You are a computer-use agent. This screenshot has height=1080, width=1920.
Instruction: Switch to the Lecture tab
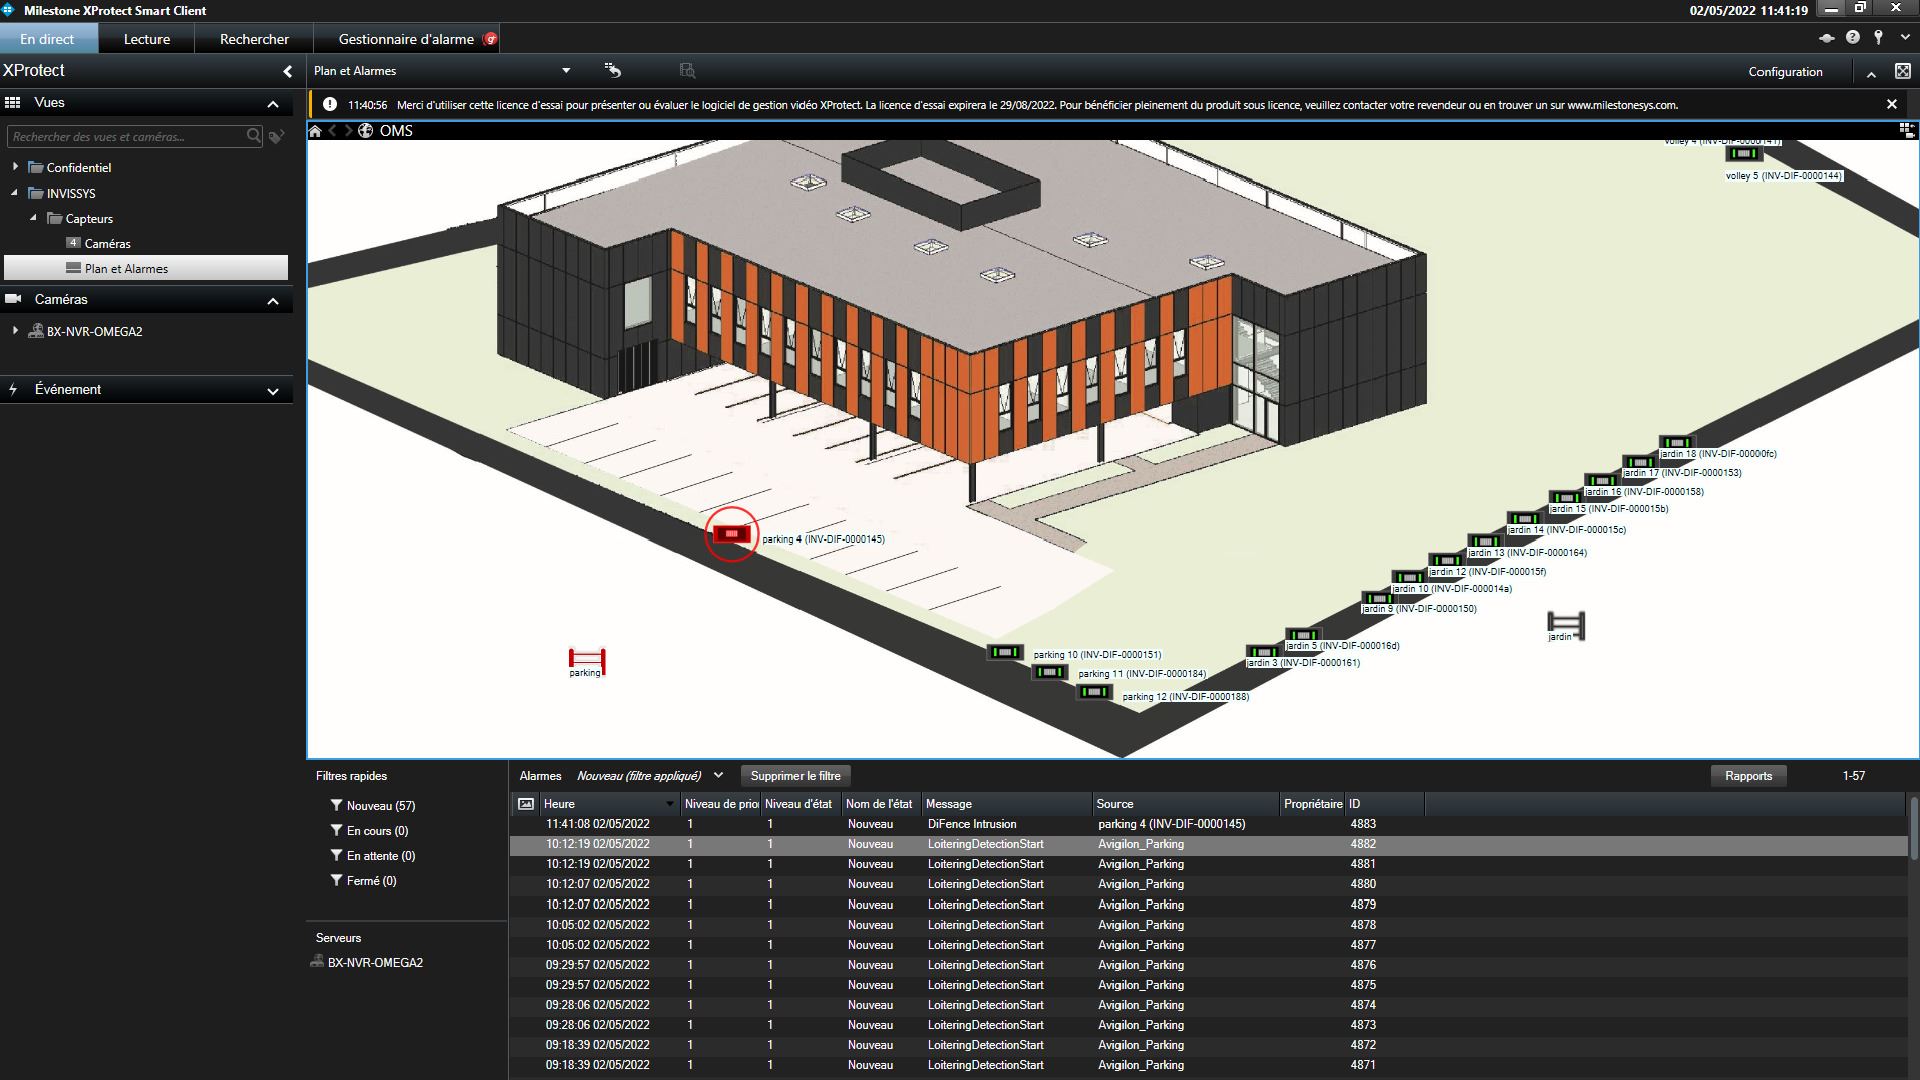(147, 39)
